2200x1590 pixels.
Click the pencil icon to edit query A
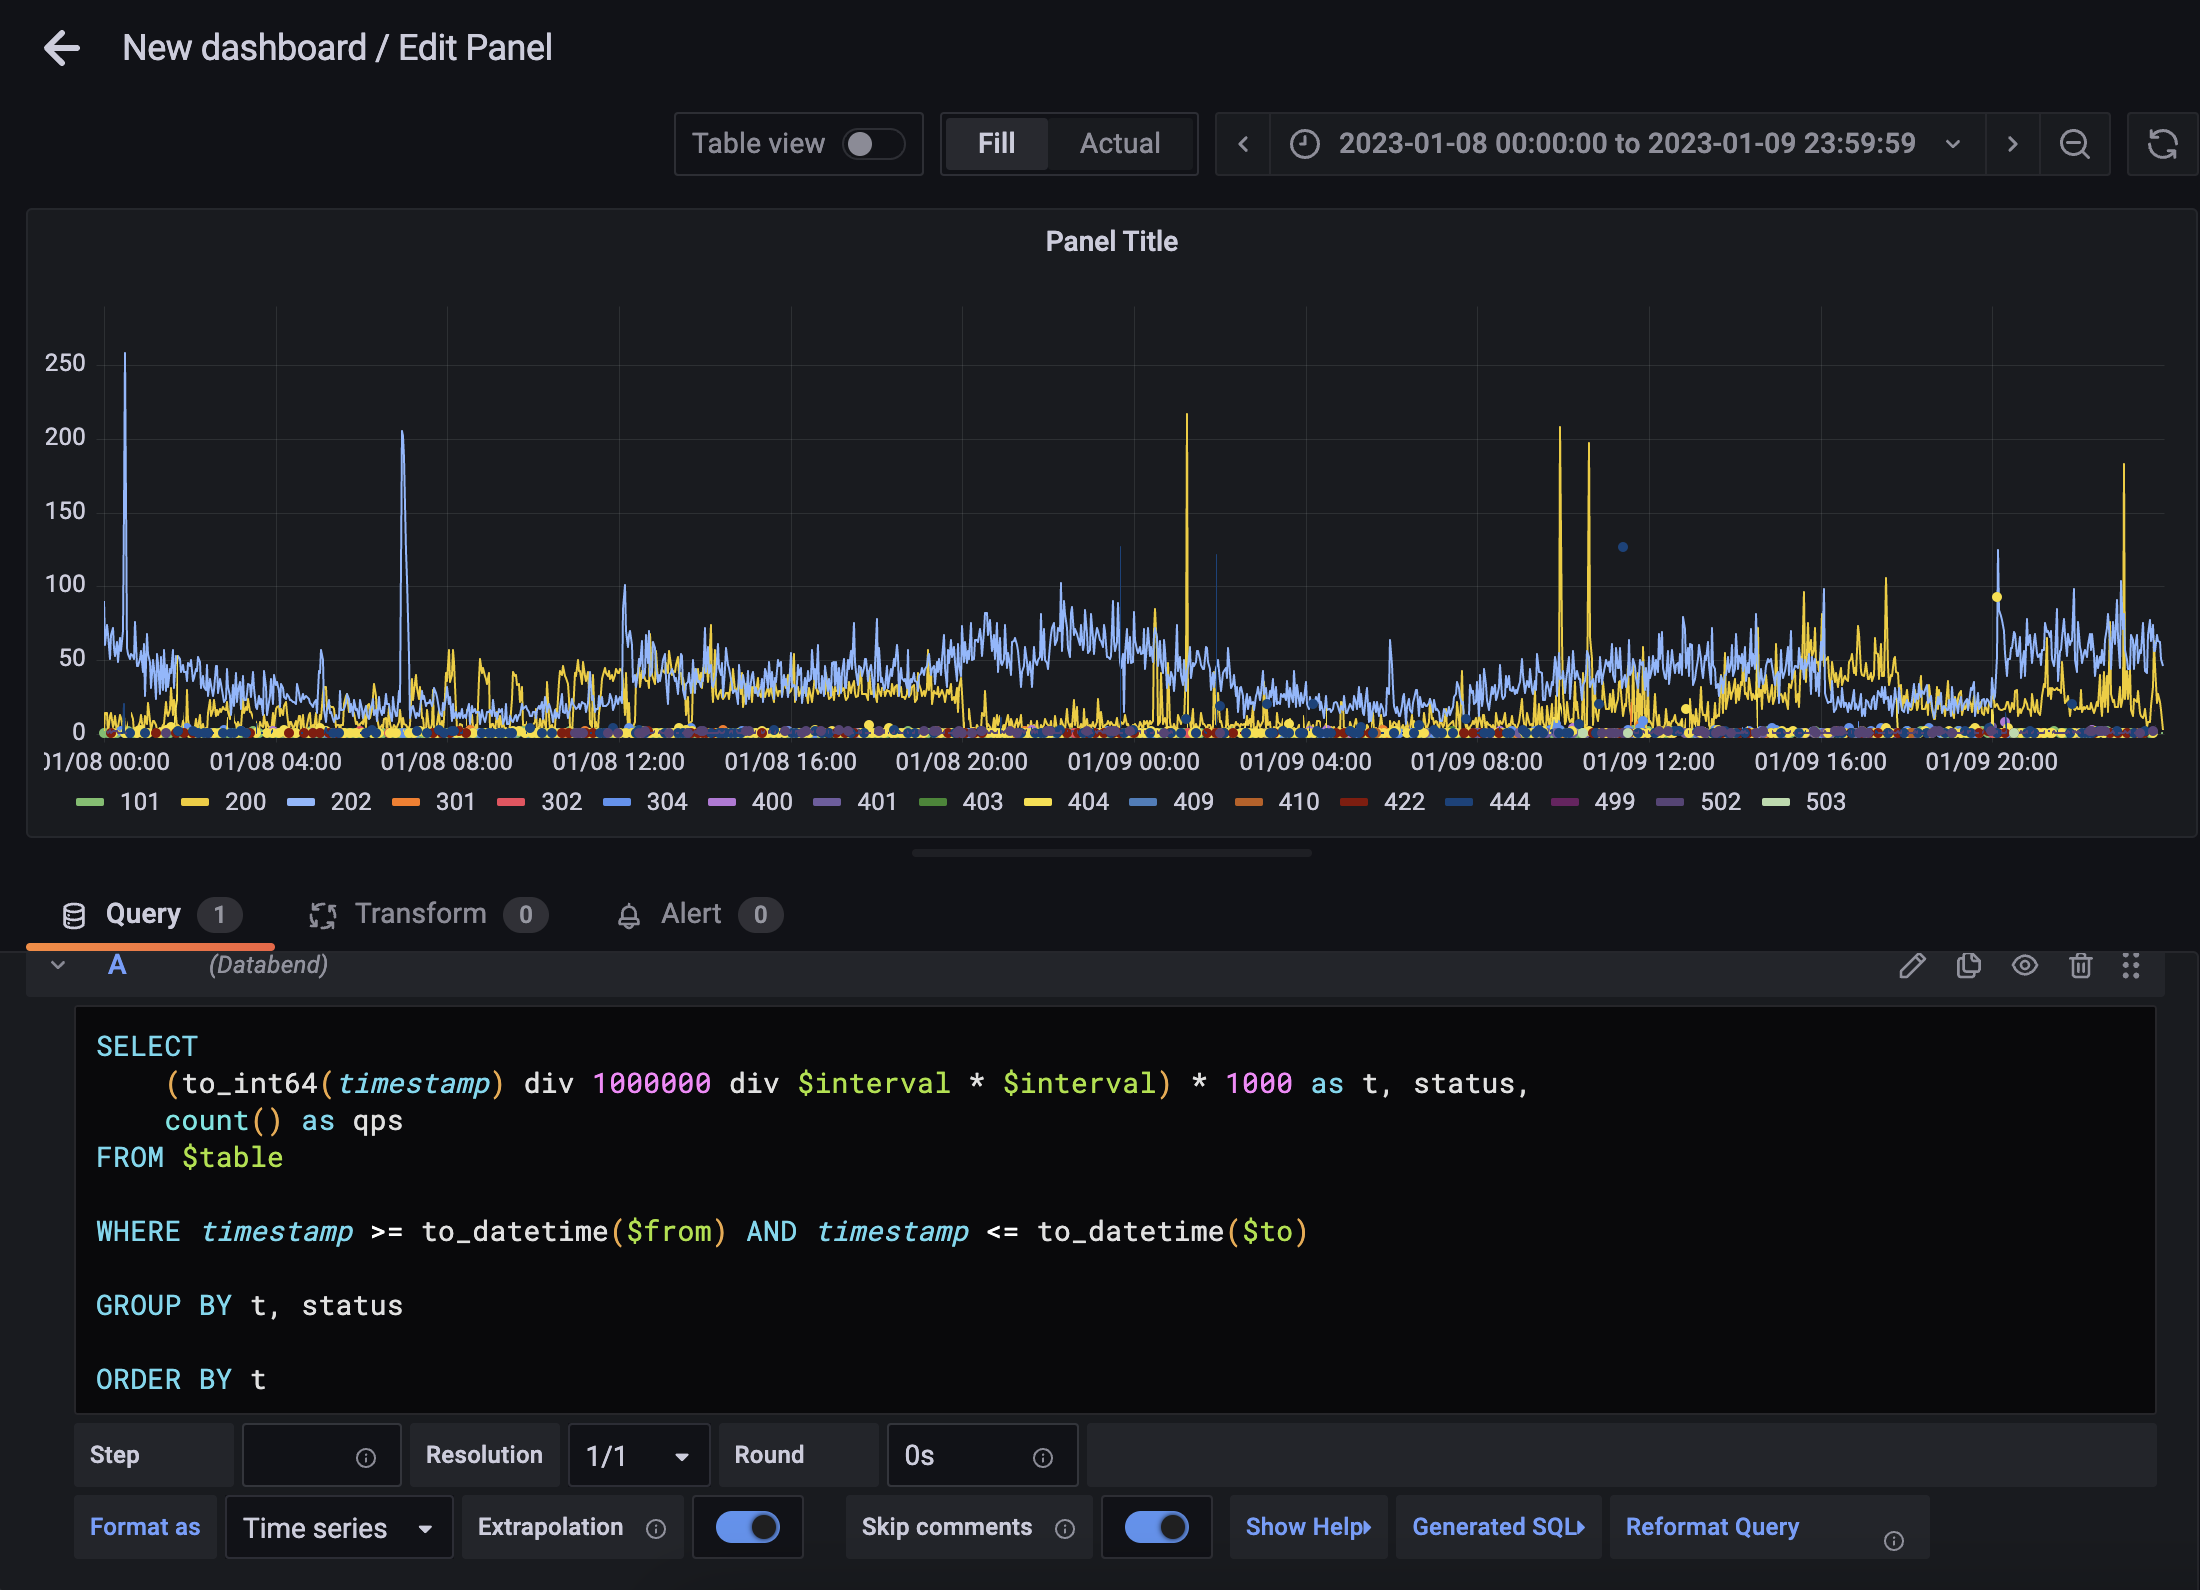pos(1912,965)
